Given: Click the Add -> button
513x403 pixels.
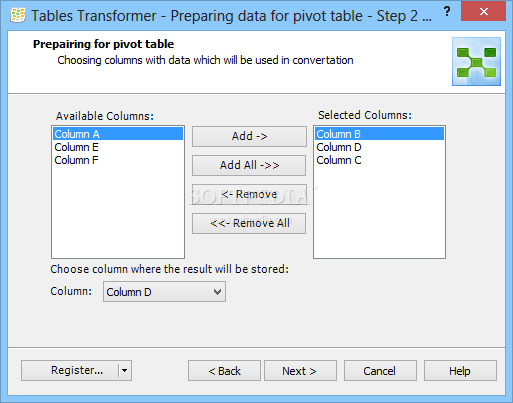Looking at the screenshot, I should pos(249,136).
